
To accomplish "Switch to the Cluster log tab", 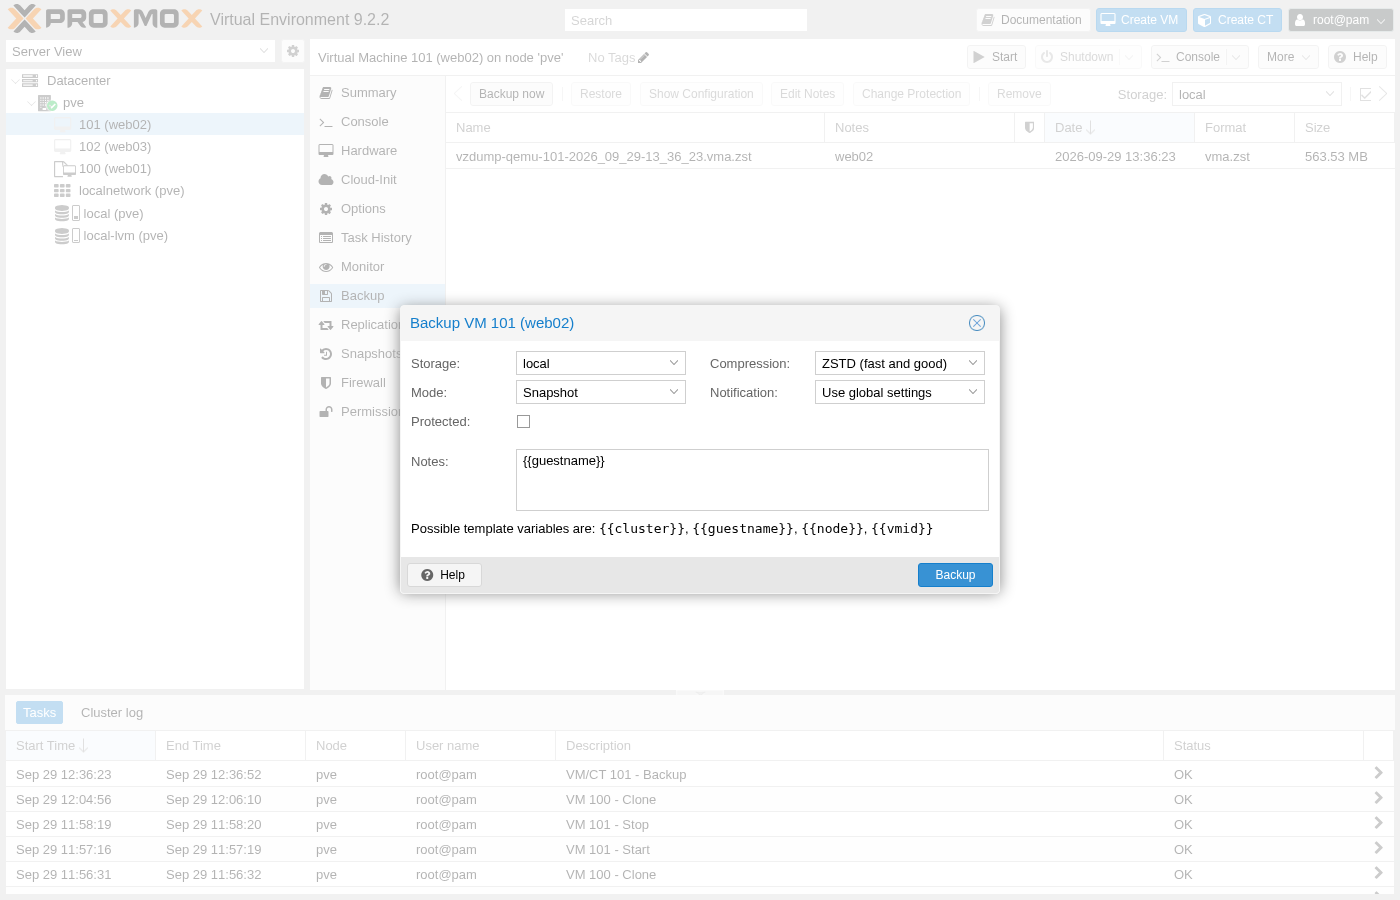I will coord(112,713).
